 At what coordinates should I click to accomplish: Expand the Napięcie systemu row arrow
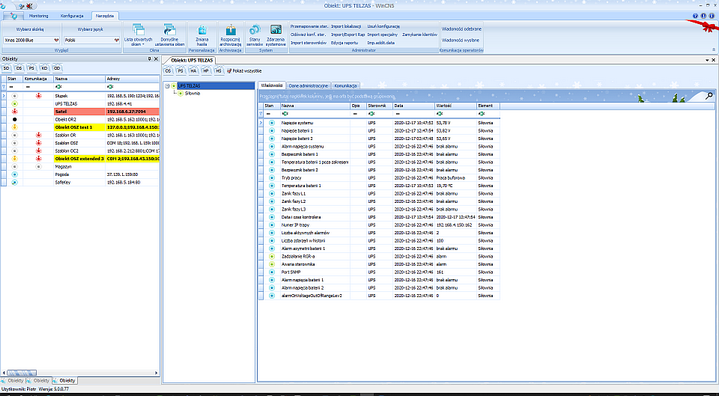(261, 123)
